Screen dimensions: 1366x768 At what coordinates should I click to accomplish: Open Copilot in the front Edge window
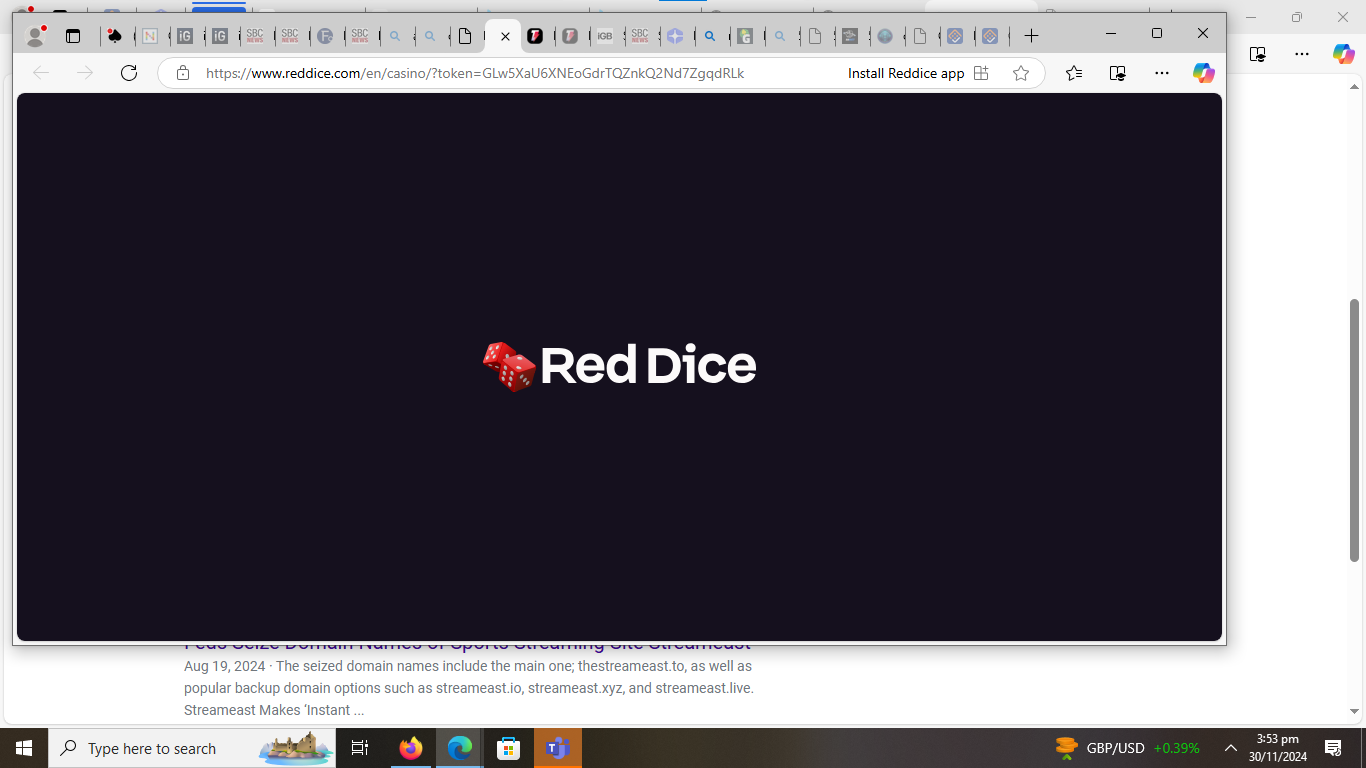1204,73
